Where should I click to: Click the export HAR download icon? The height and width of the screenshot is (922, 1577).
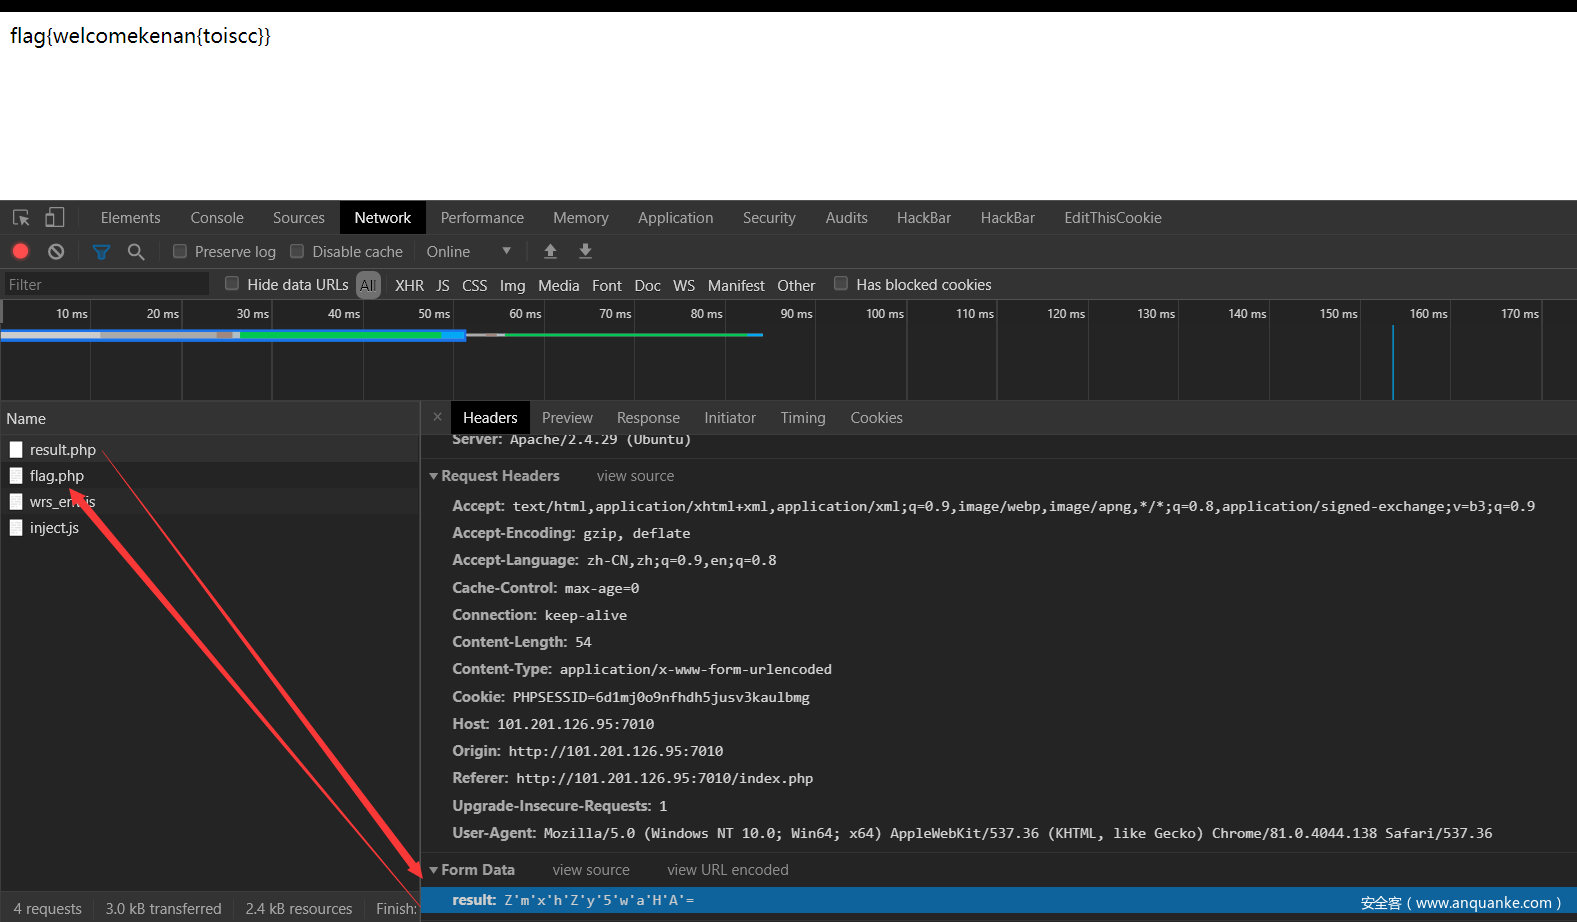tap(586, 252)
